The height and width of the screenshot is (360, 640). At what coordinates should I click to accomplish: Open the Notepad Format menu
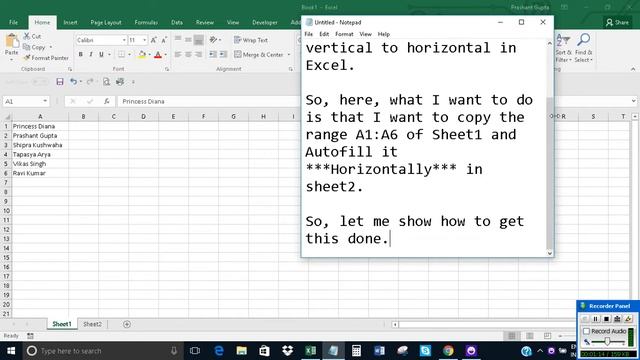344,34
